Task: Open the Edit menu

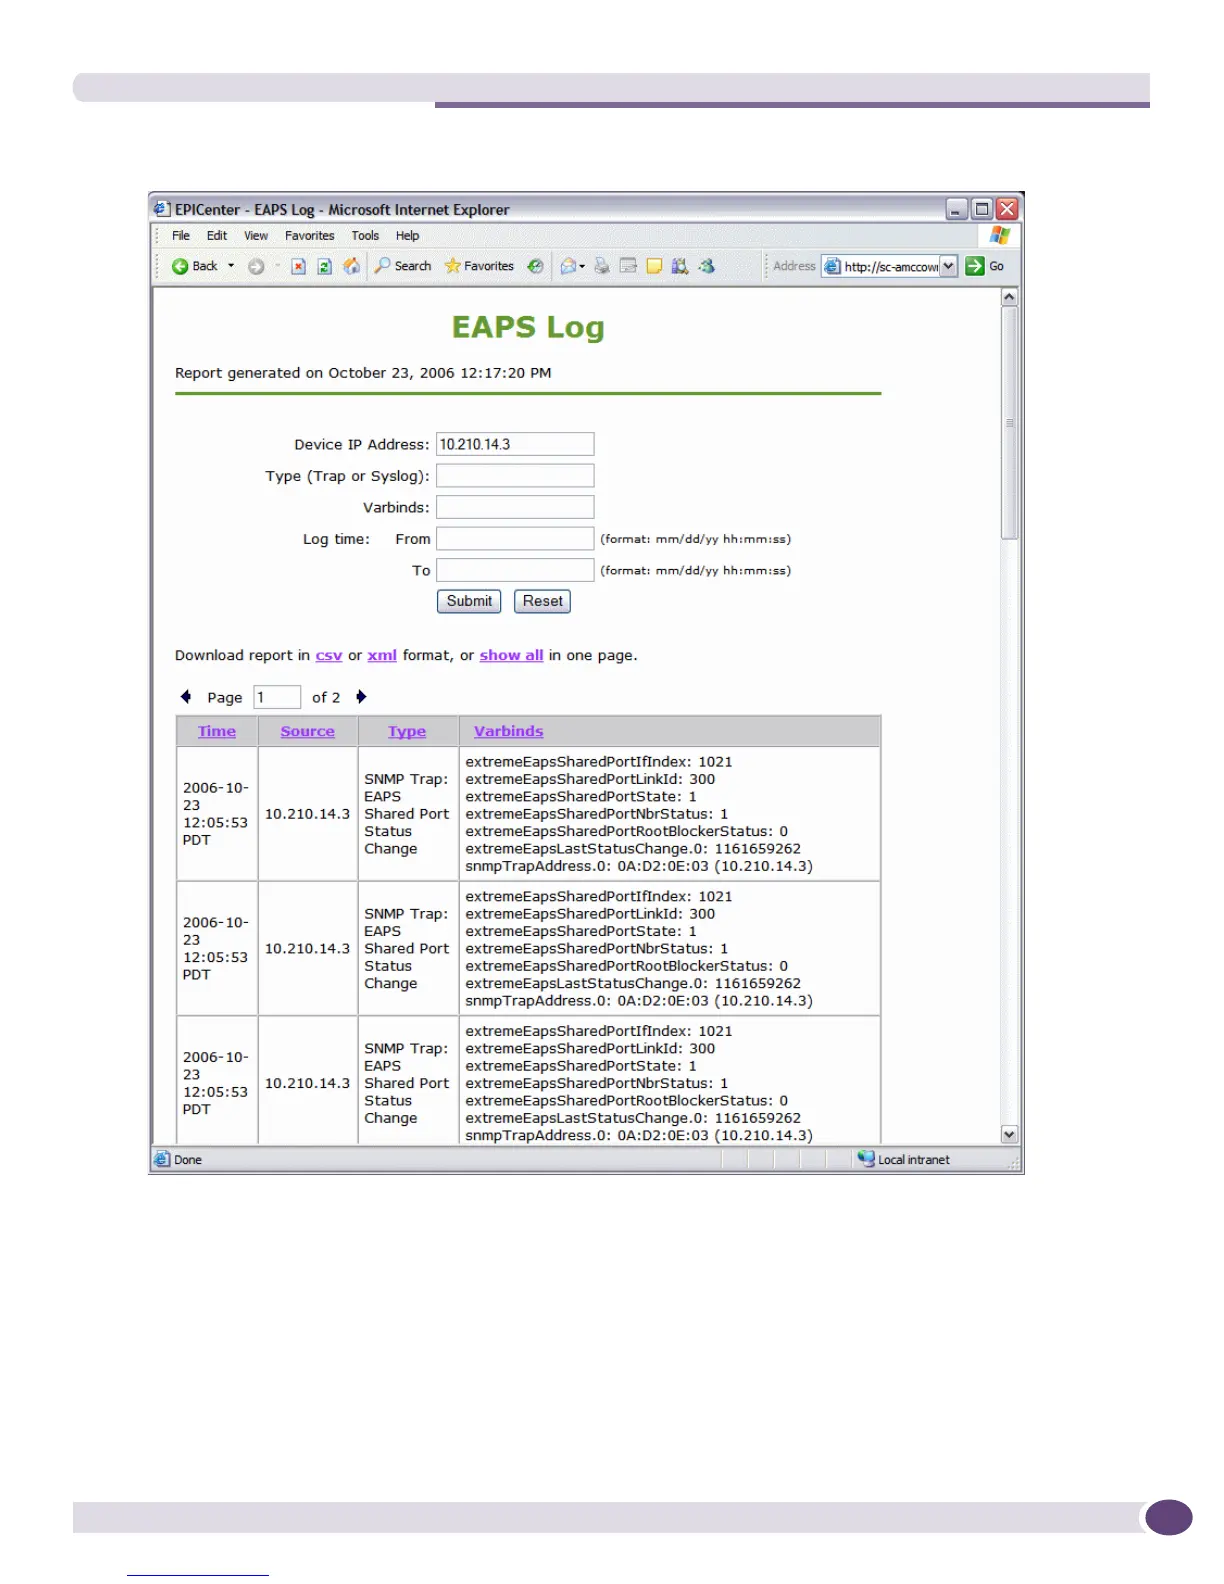Action: pyautogui.click(x=217, y=236)
